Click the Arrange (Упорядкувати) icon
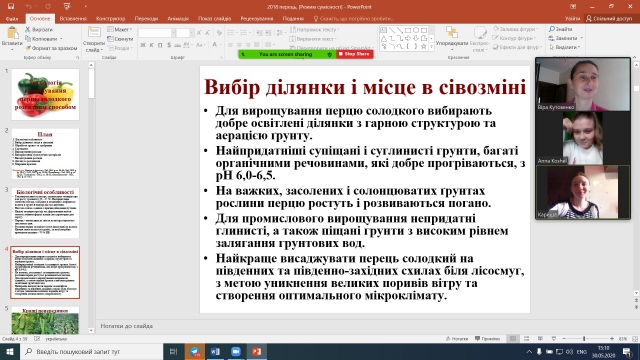640x360 pixels. (452, 32)
